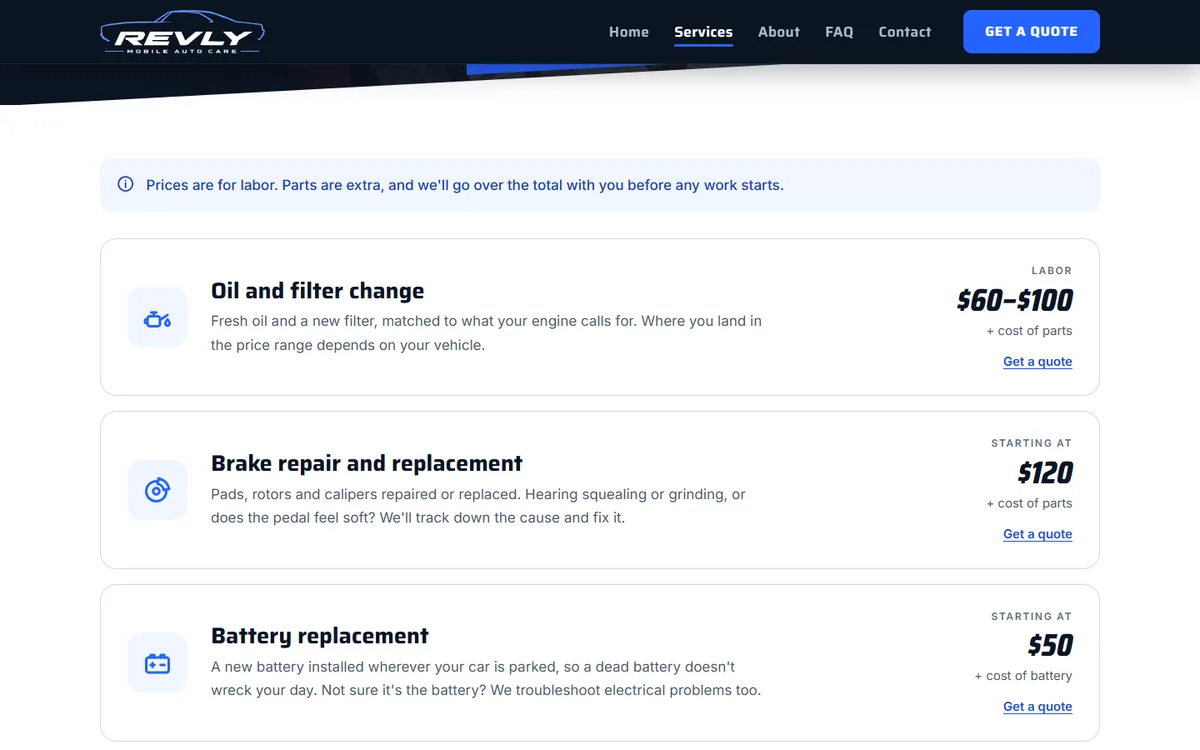Click the brake disc service icon
The width and height of the screenshot is (1200, 750).
pos(158,490)
